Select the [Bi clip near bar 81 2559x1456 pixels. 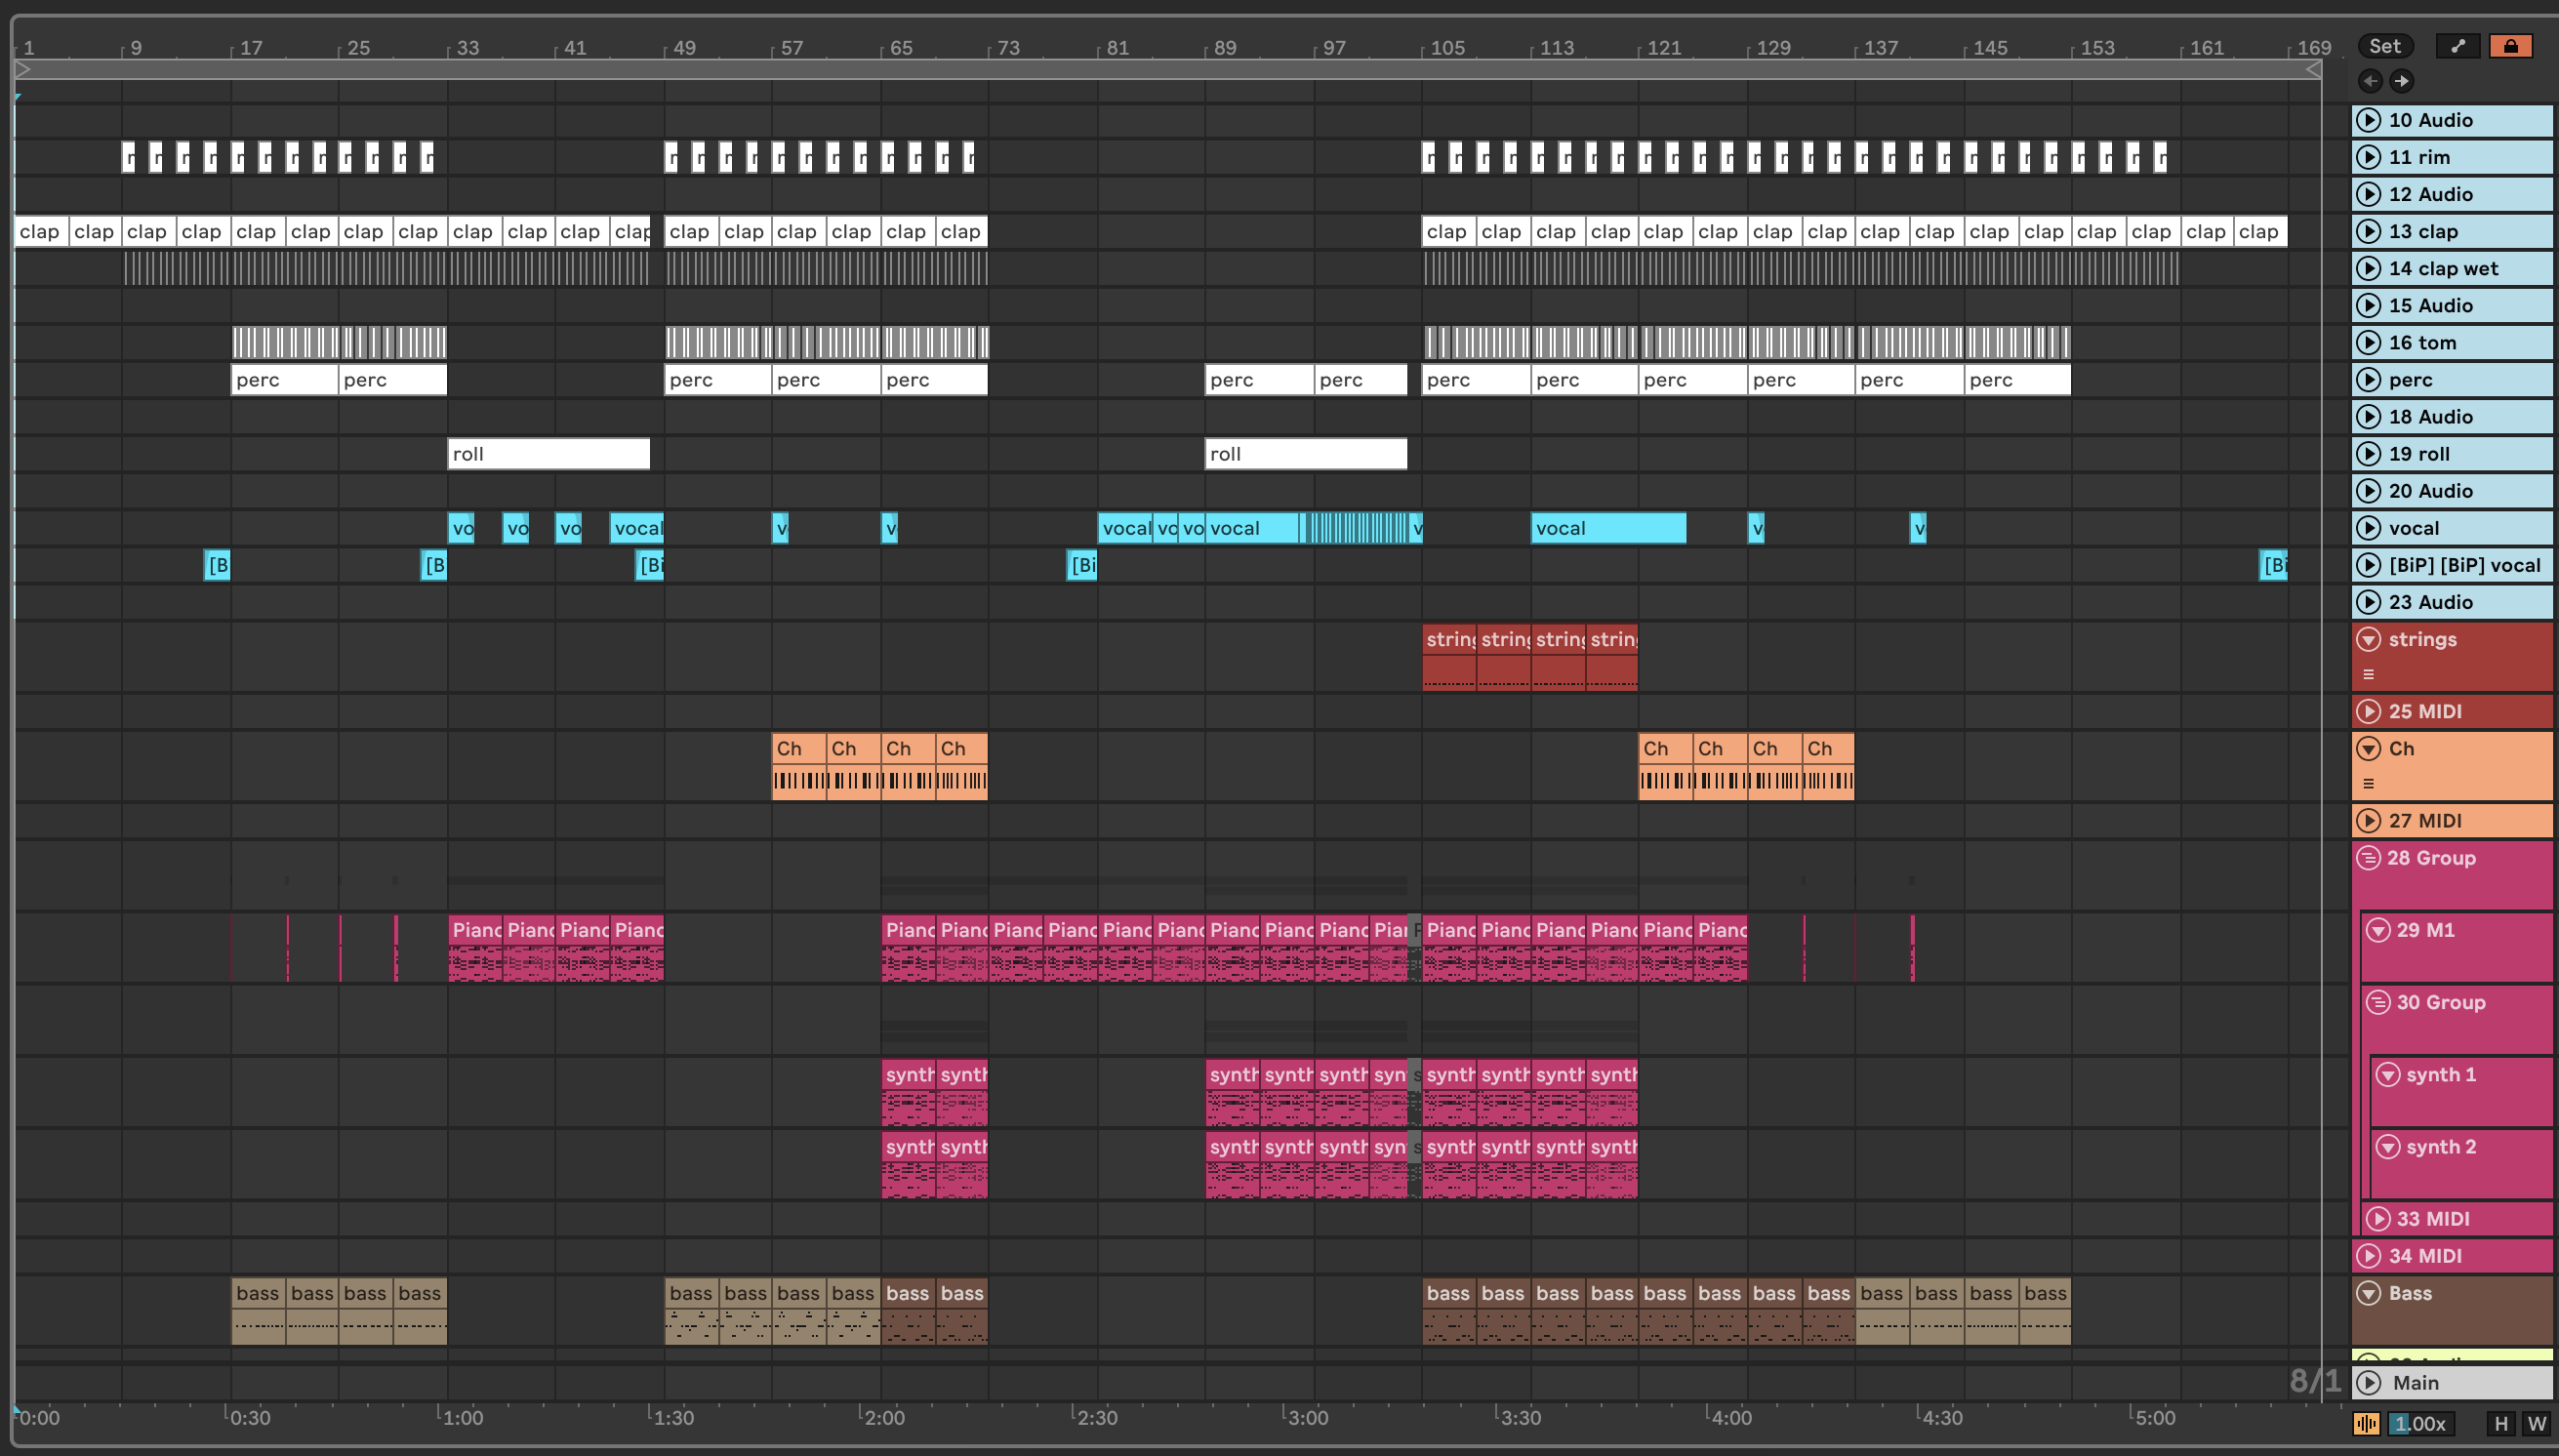click(x=1081, y=565)
